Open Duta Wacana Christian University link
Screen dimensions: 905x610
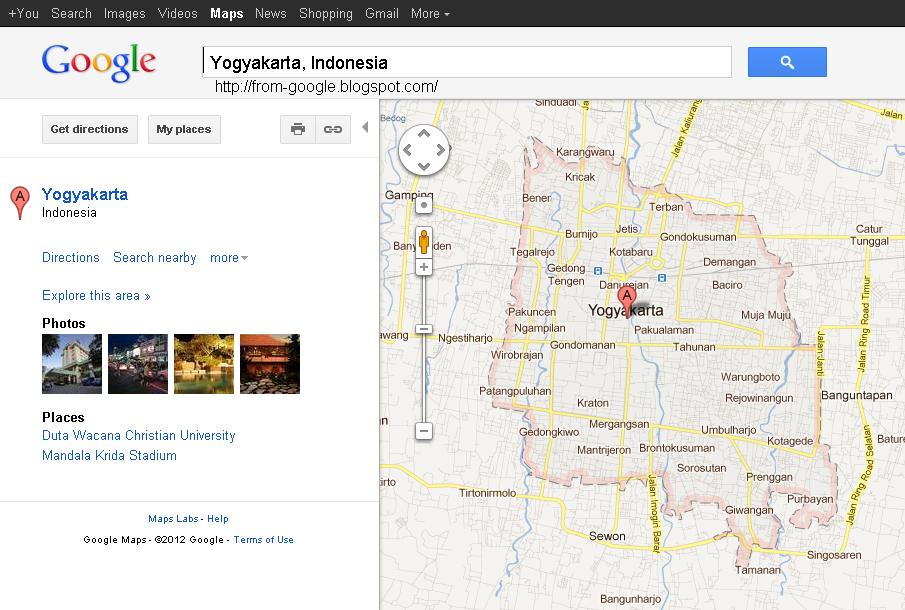click(139, 435)
